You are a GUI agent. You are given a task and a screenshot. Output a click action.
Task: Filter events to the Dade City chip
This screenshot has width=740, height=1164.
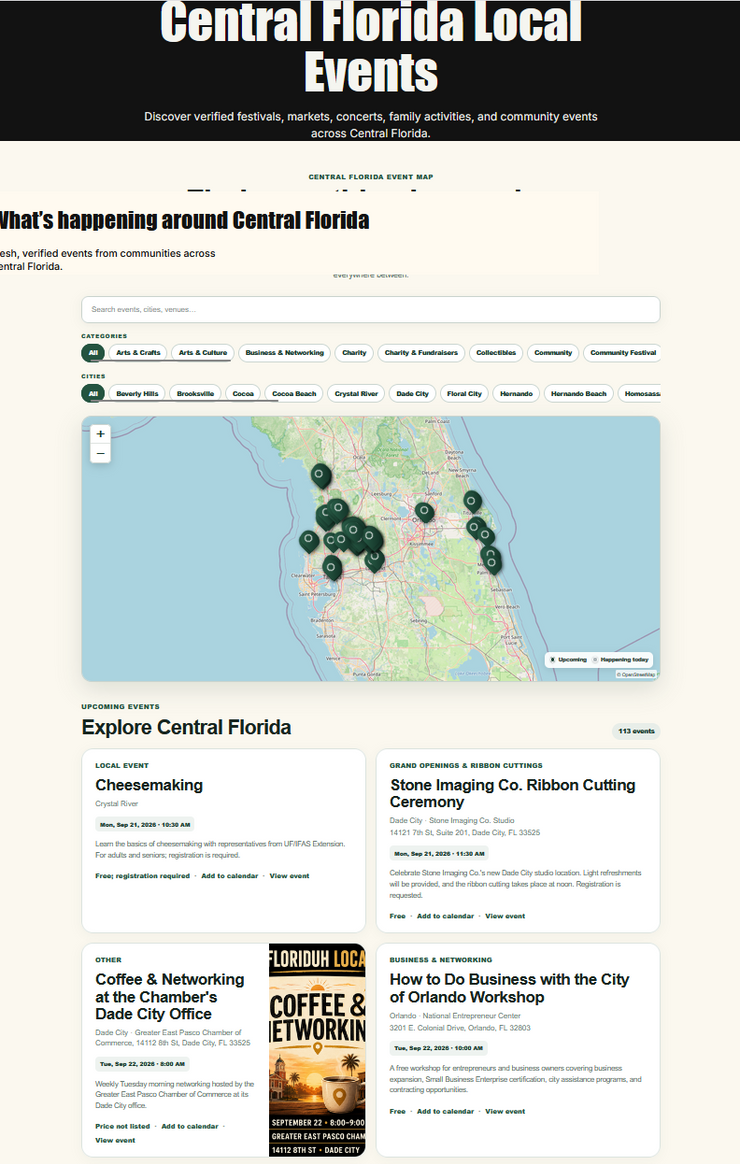click(x=412, y=393)
